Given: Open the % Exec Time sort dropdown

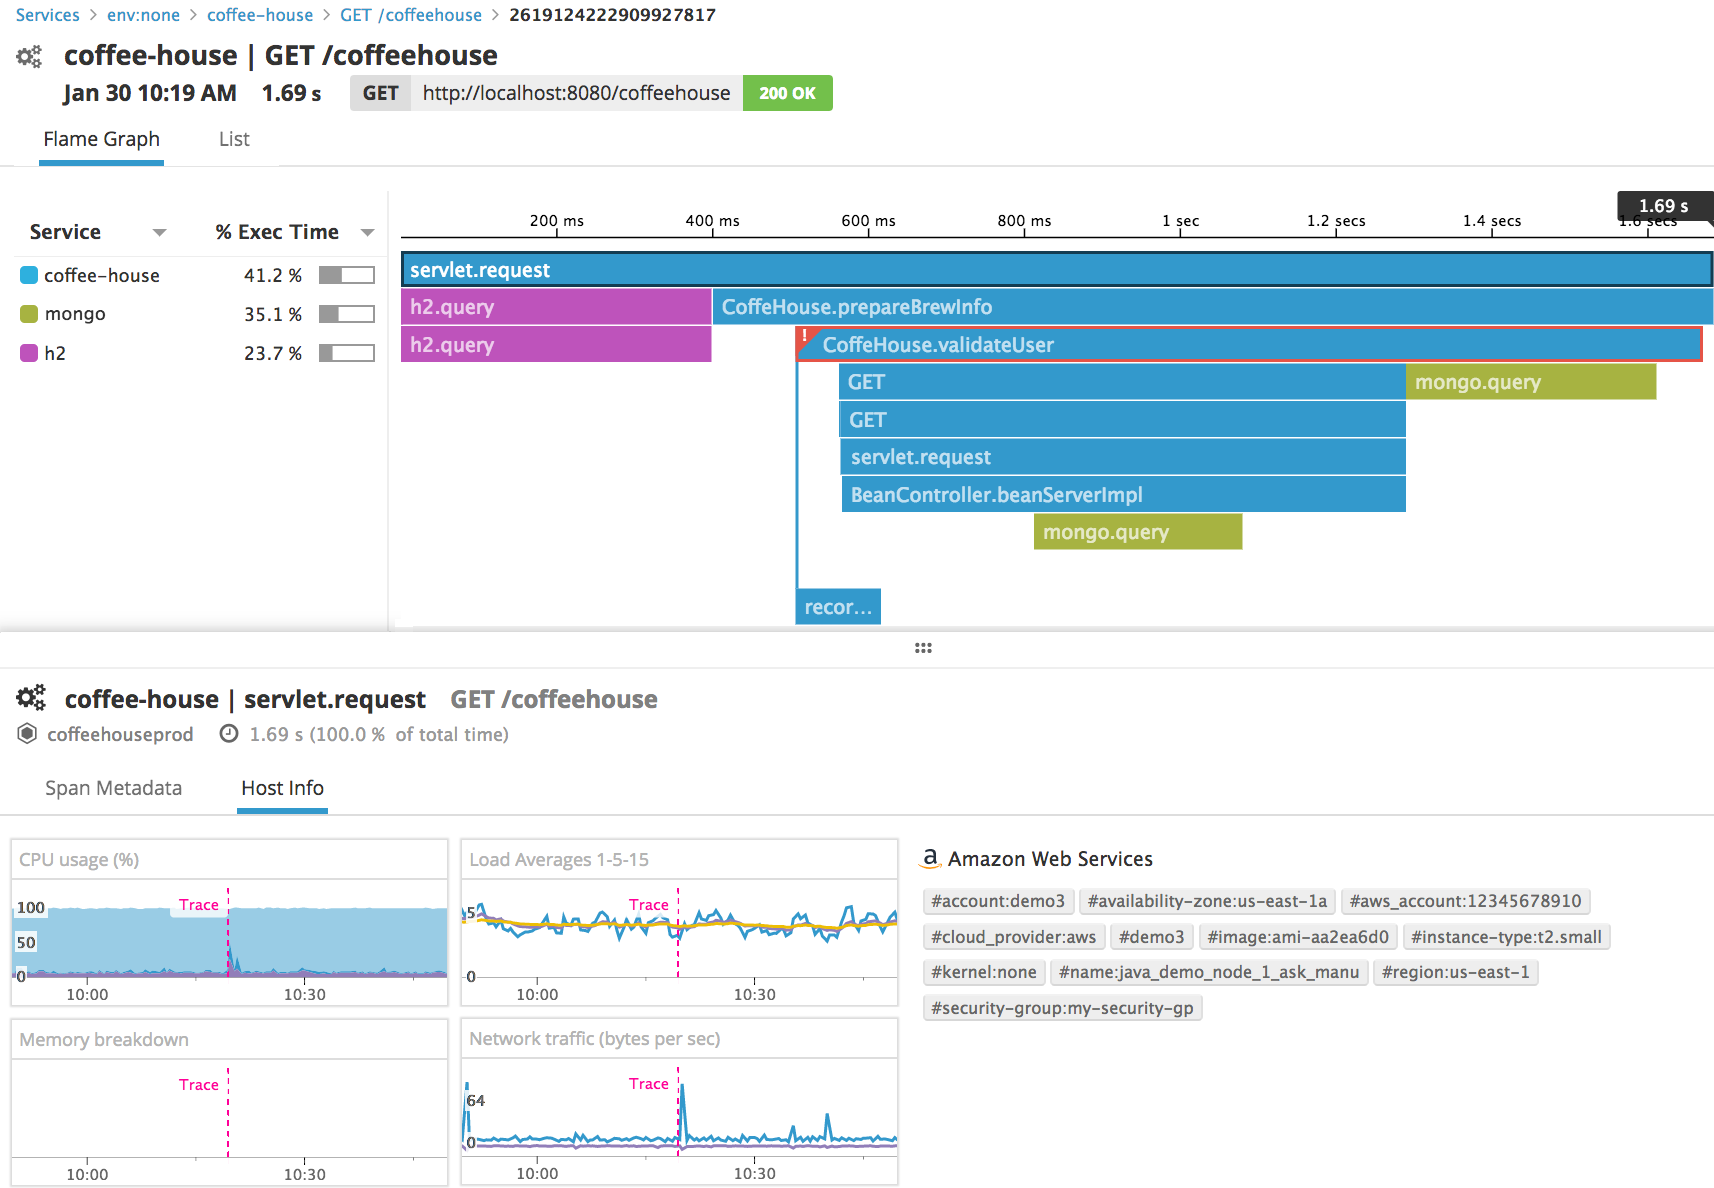Looking at the screenshot, I should coord(368,232).
